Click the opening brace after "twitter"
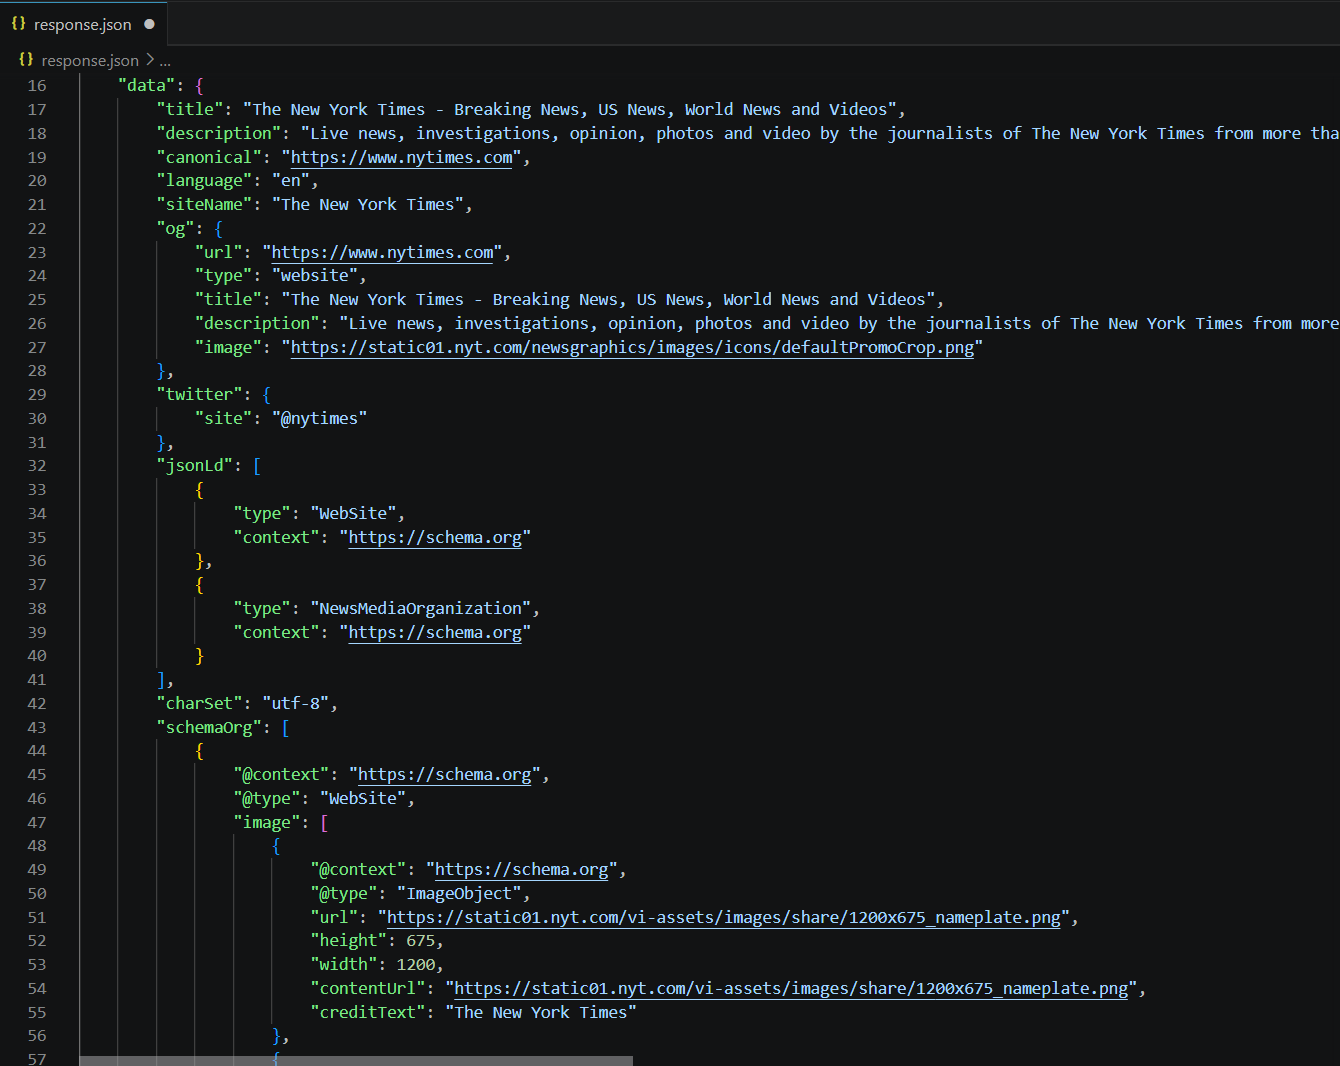1340x1066 pixels. [267, 394]
